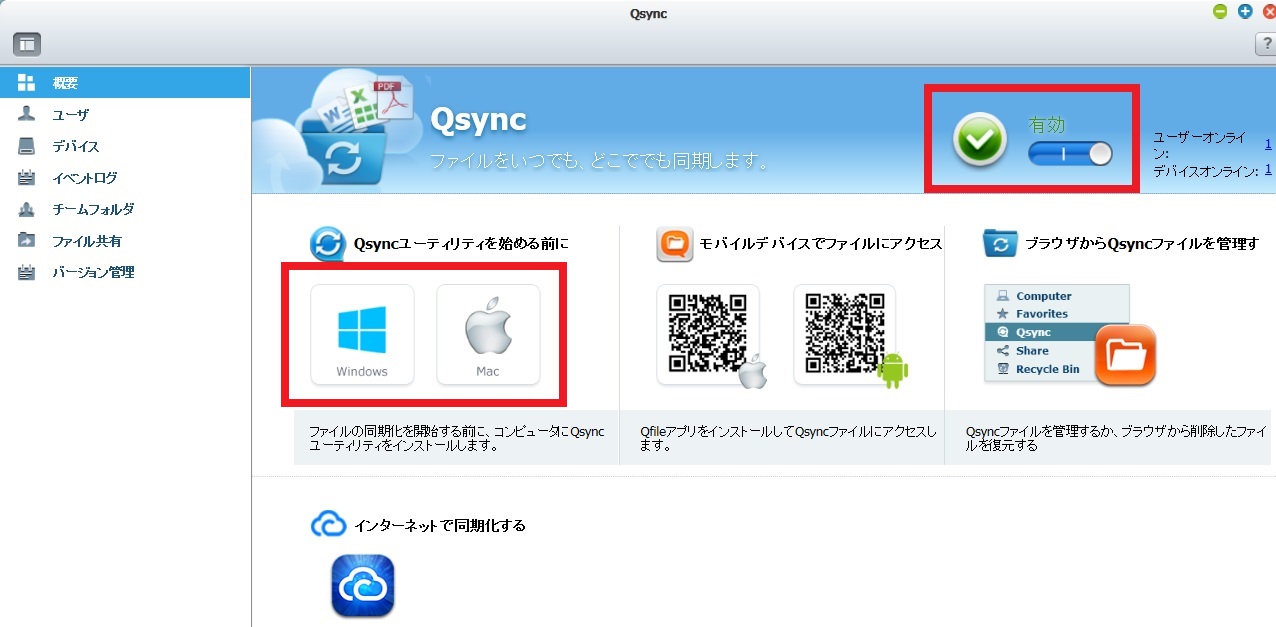Click the user silhouette icon beside ユーザ
Screen dimensions: 1276x627
(27, 114)
